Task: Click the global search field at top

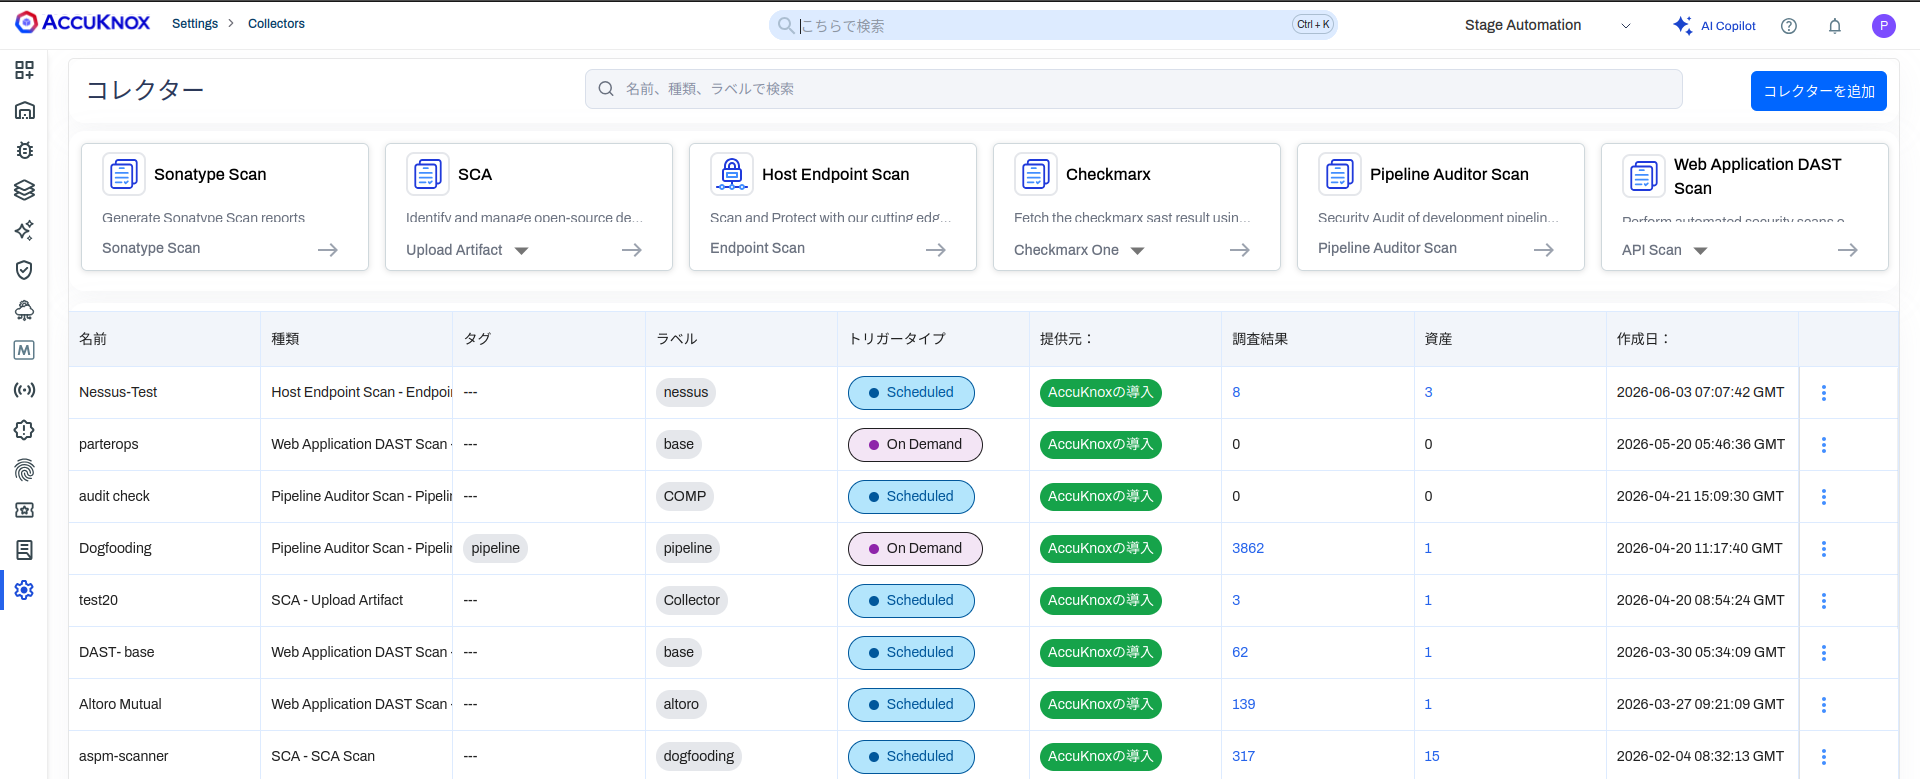Action: click(1052, 25)
